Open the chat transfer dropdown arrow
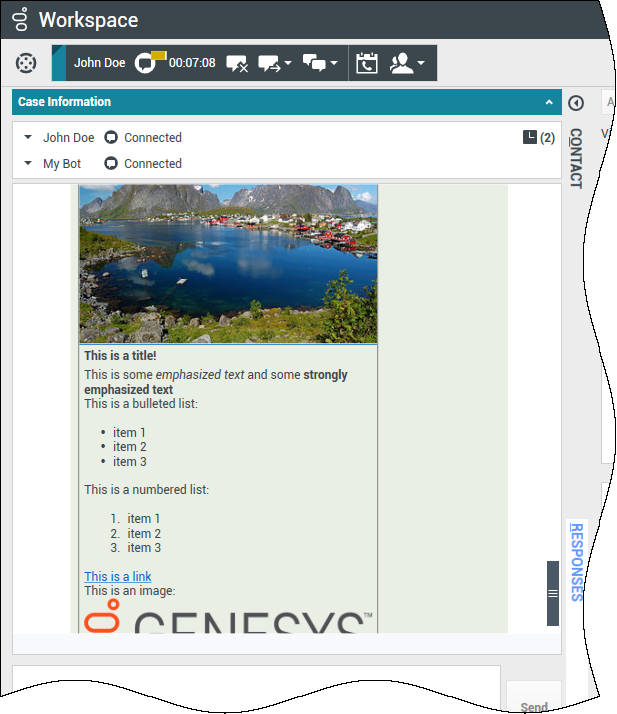The image size is (617, 714). [x=289, y=63]
